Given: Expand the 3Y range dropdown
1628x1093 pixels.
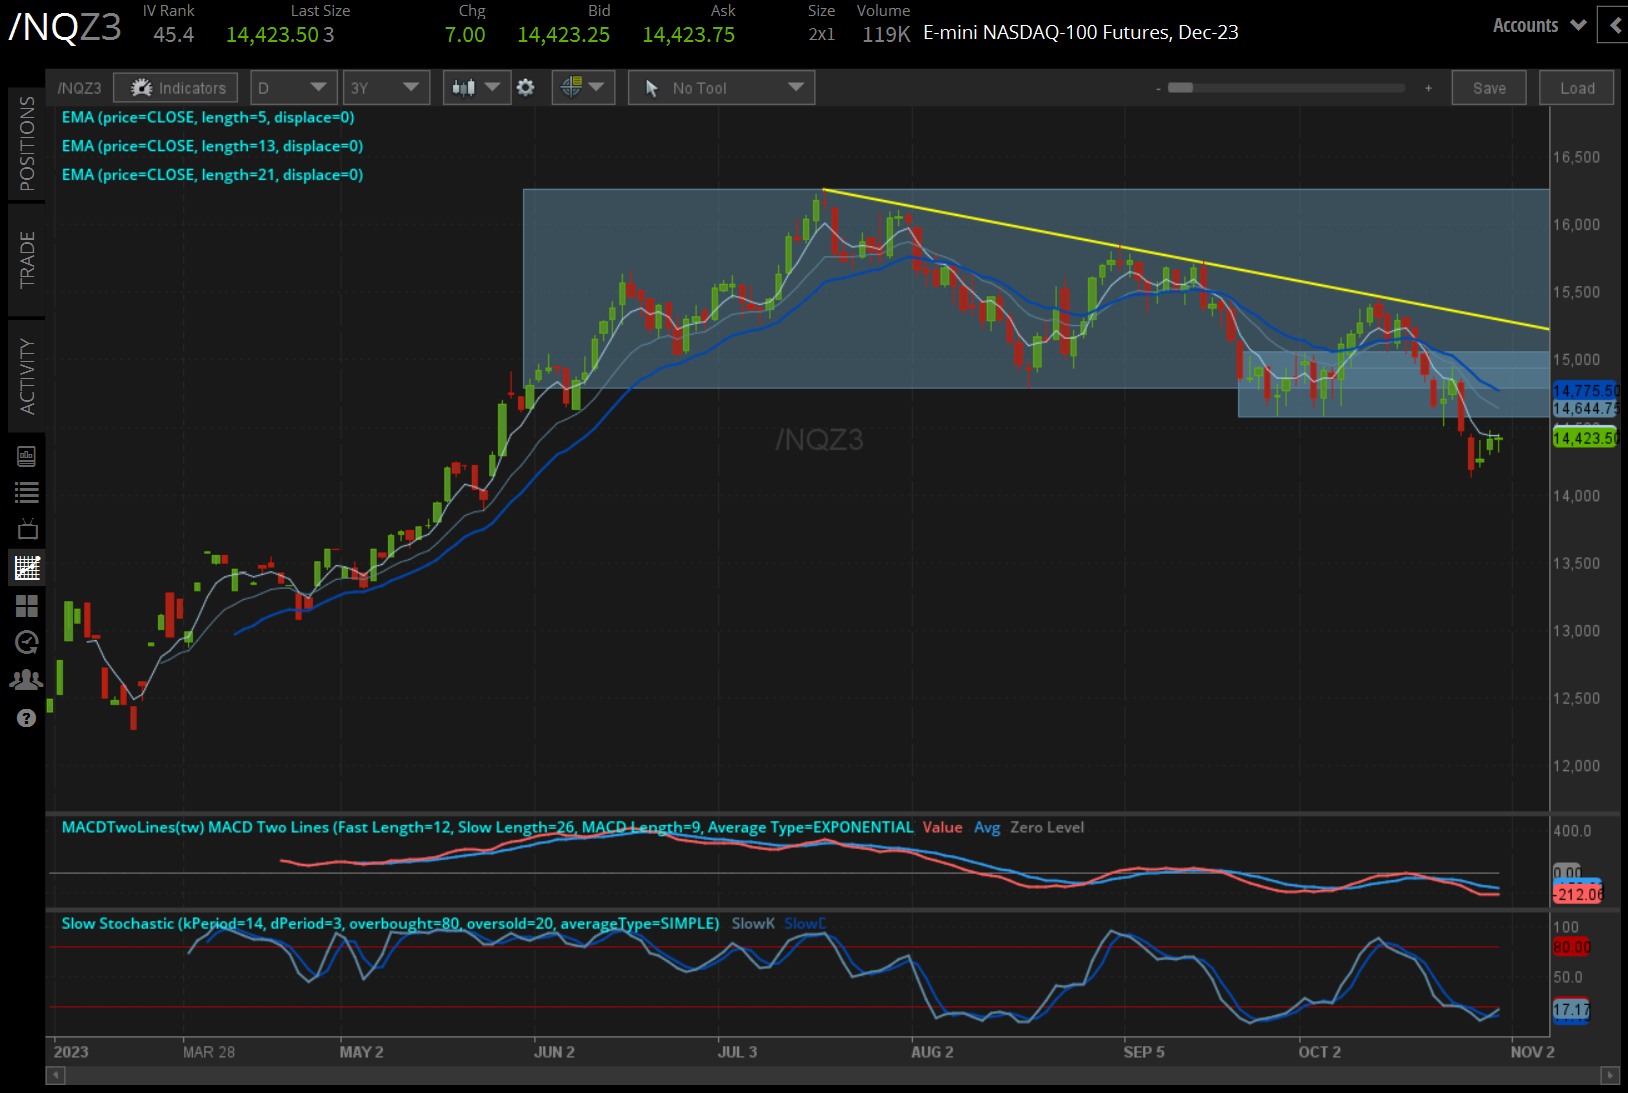Looking at the screenshot, I should (x=386, y=87).
